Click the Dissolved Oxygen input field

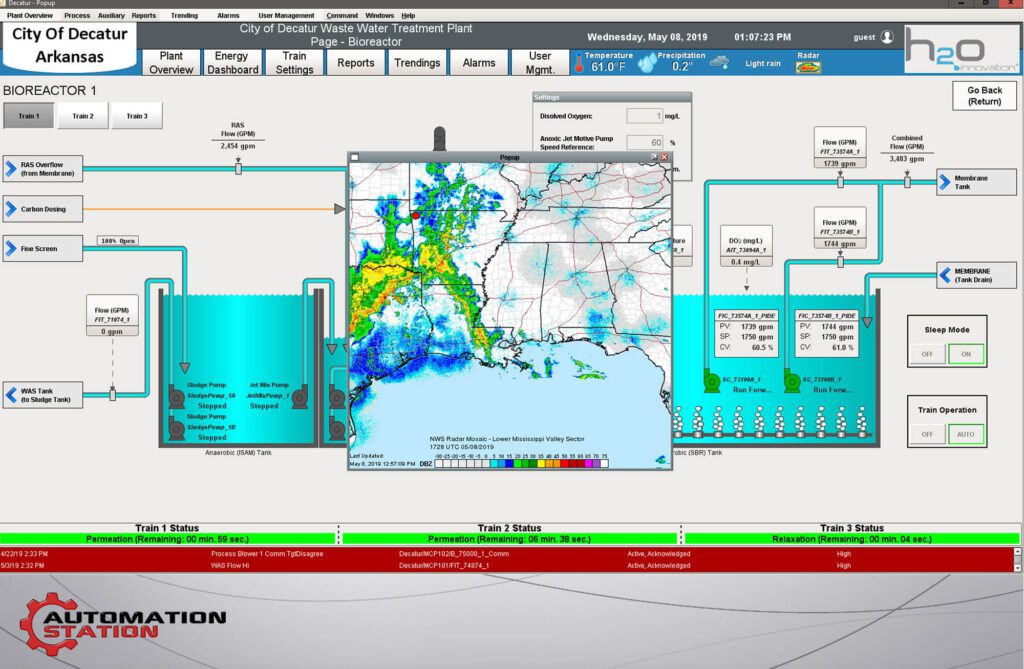click(x=645, y=116)
